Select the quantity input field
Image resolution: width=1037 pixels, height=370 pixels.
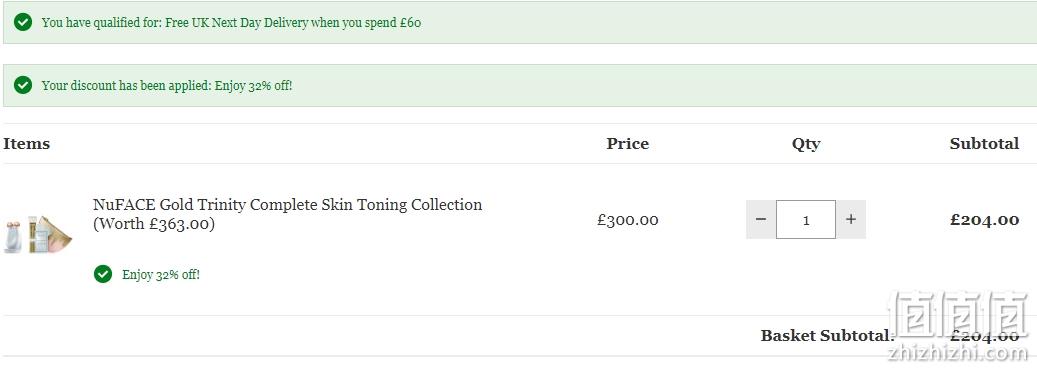(x=806, y=219)
